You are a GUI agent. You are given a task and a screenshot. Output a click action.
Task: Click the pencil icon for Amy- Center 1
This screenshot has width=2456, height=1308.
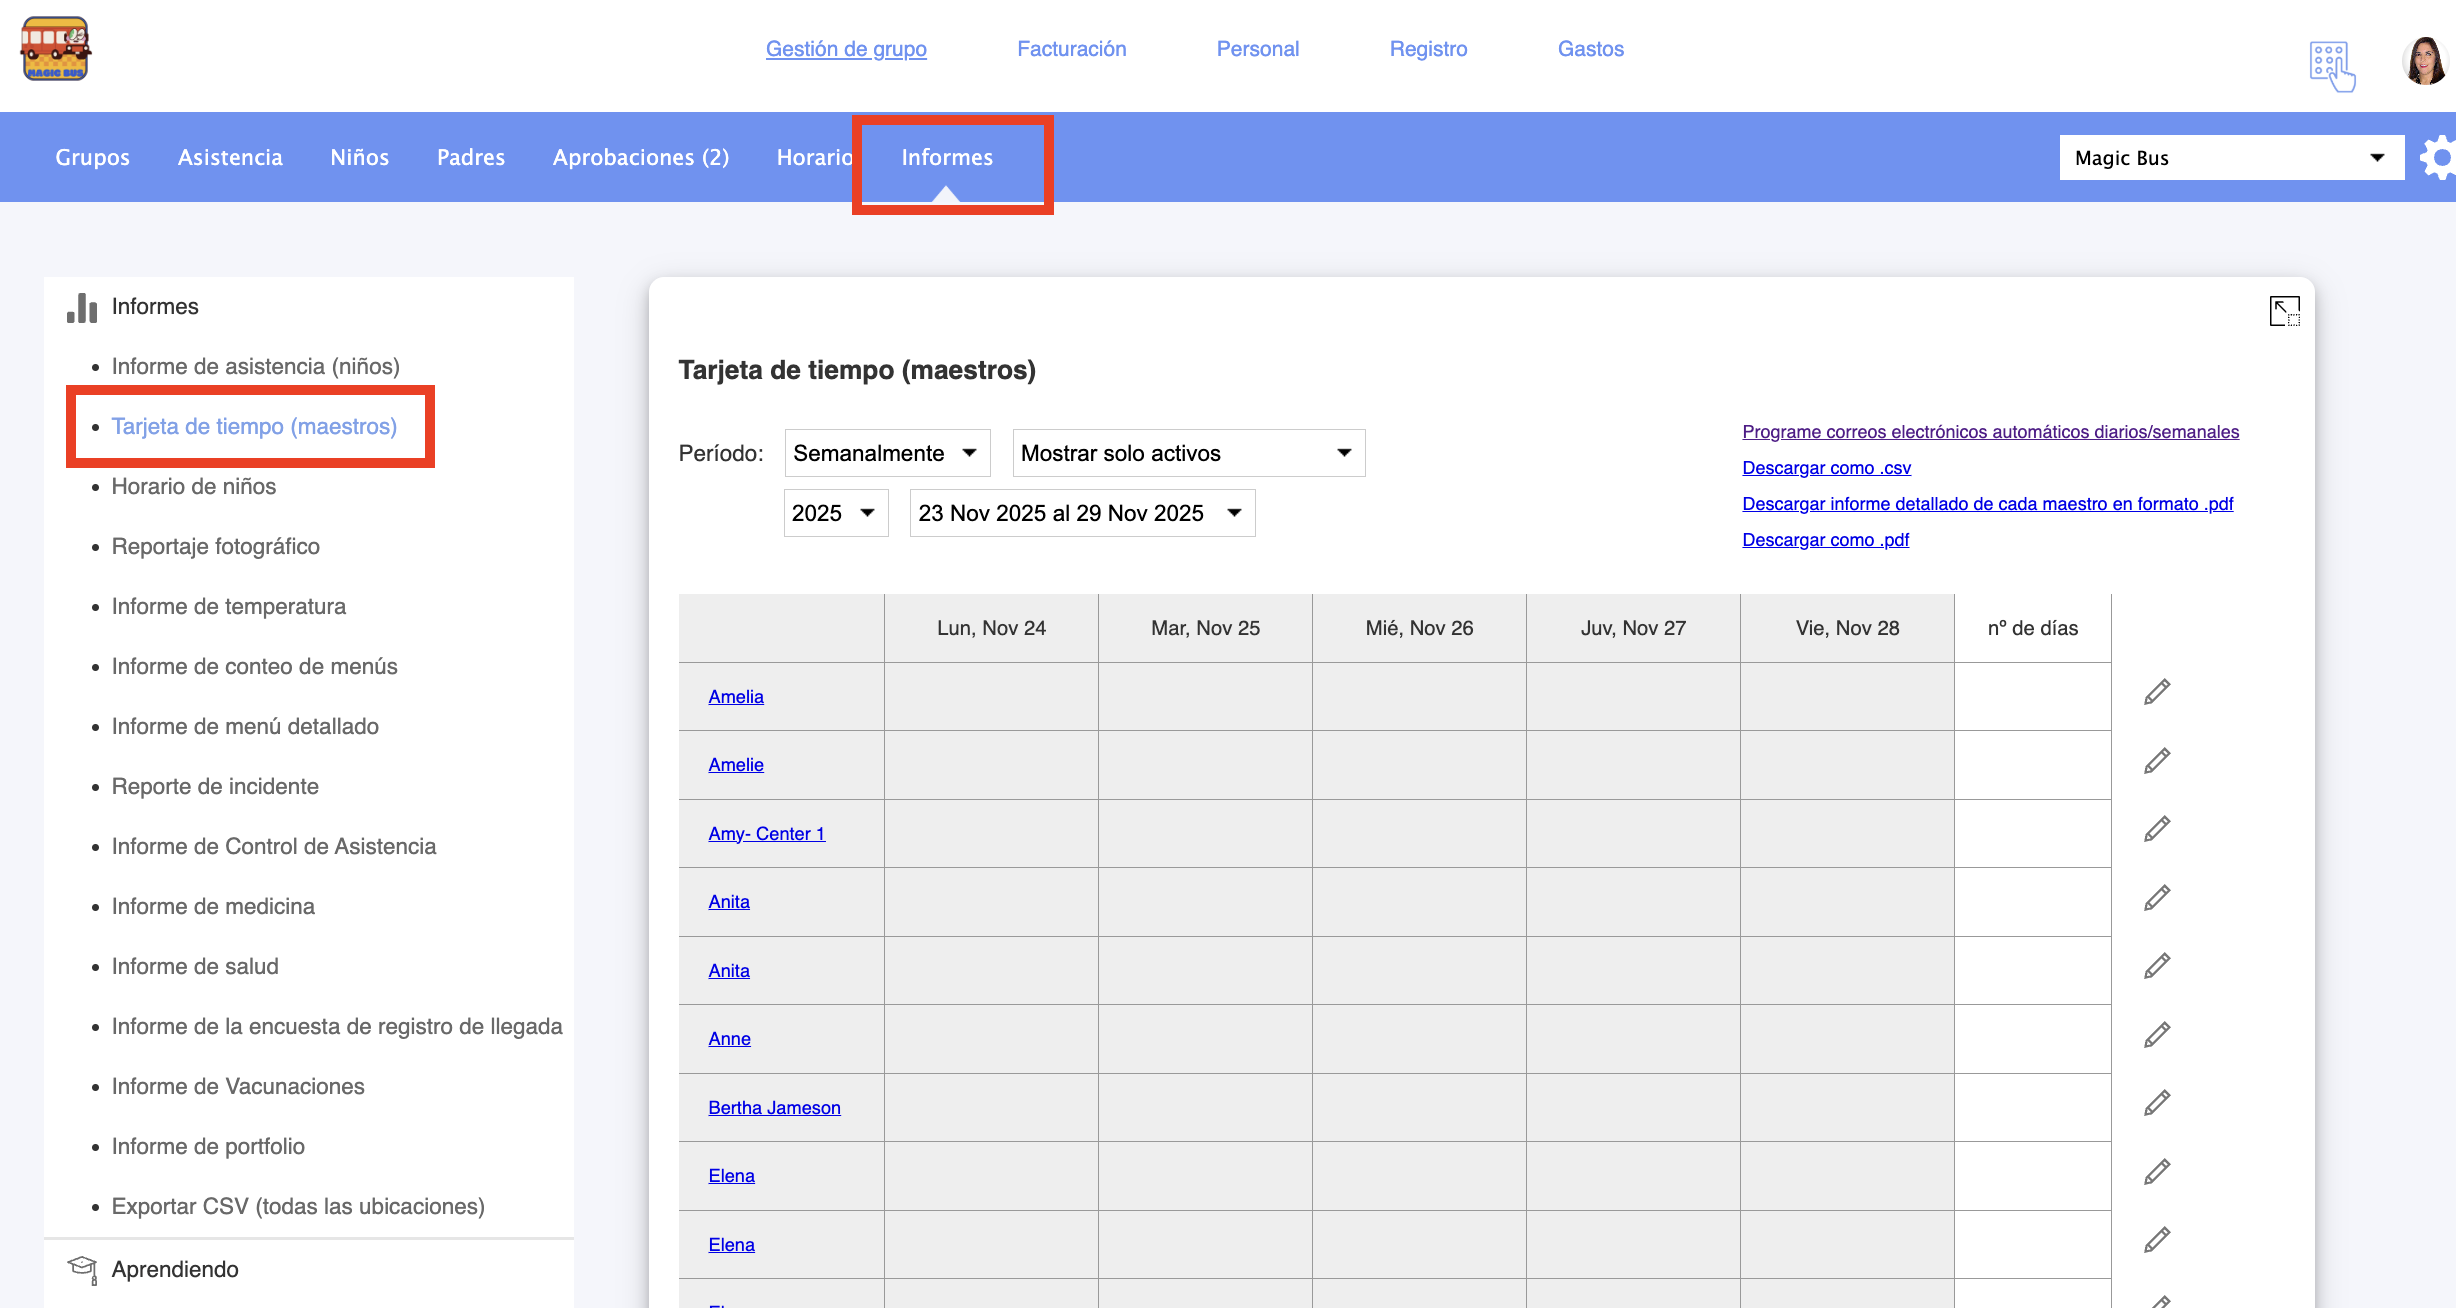pos(2157,829)
